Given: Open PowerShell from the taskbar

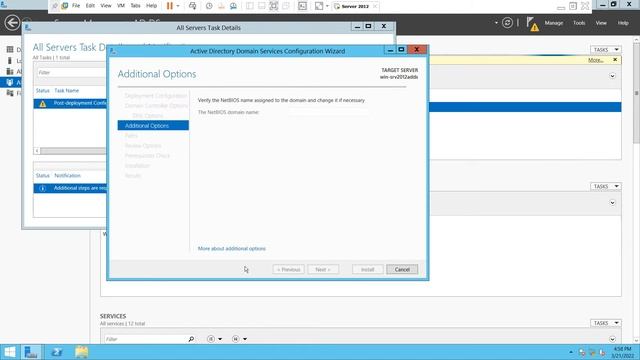Looking at the screenshot, I should coord(57,352).
